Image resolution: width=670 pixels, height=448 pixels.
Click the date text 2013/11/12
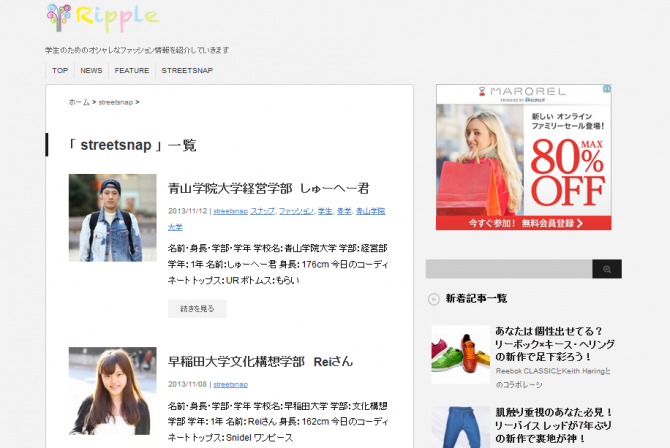pyautogui.click(x=188, y=211)
